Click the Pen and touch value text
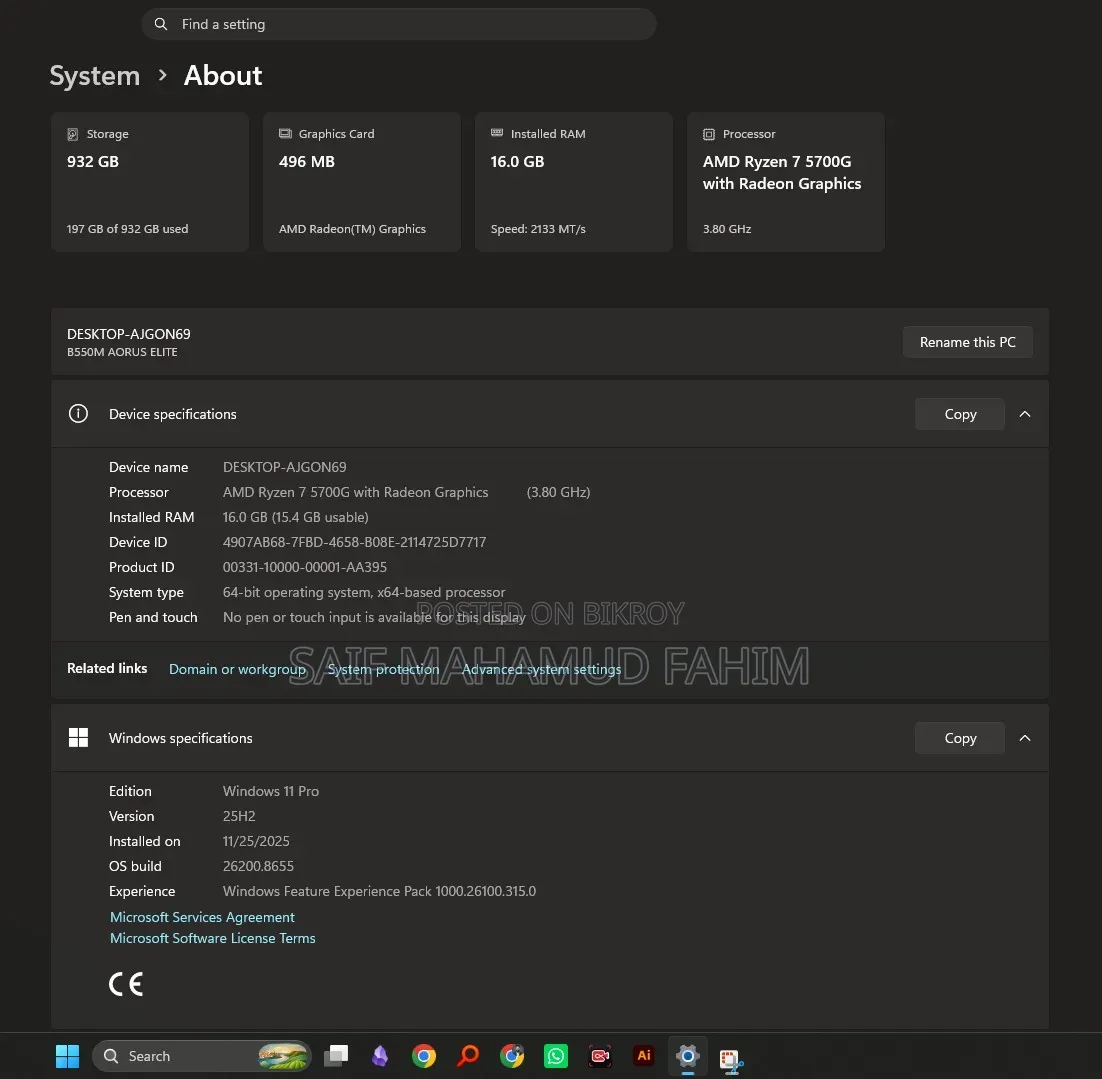 coord(374,617)
